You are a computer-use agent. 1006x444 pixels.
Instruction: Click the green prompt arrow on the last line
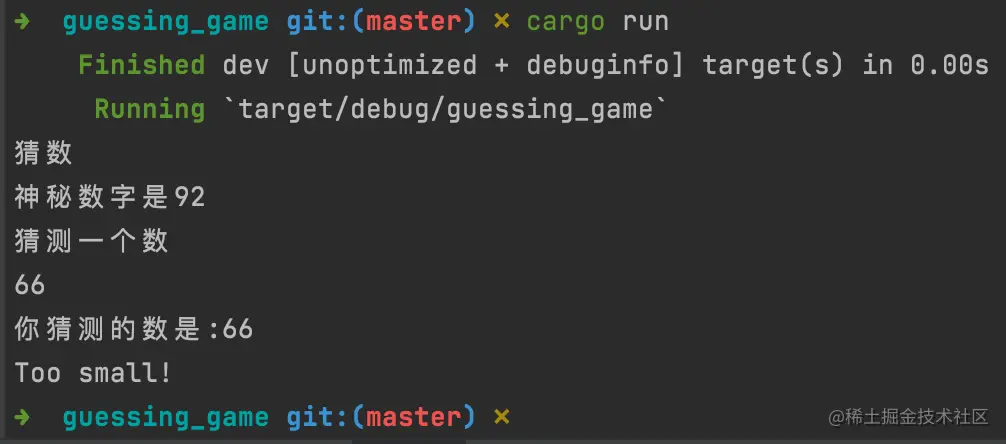click(21, 418)
